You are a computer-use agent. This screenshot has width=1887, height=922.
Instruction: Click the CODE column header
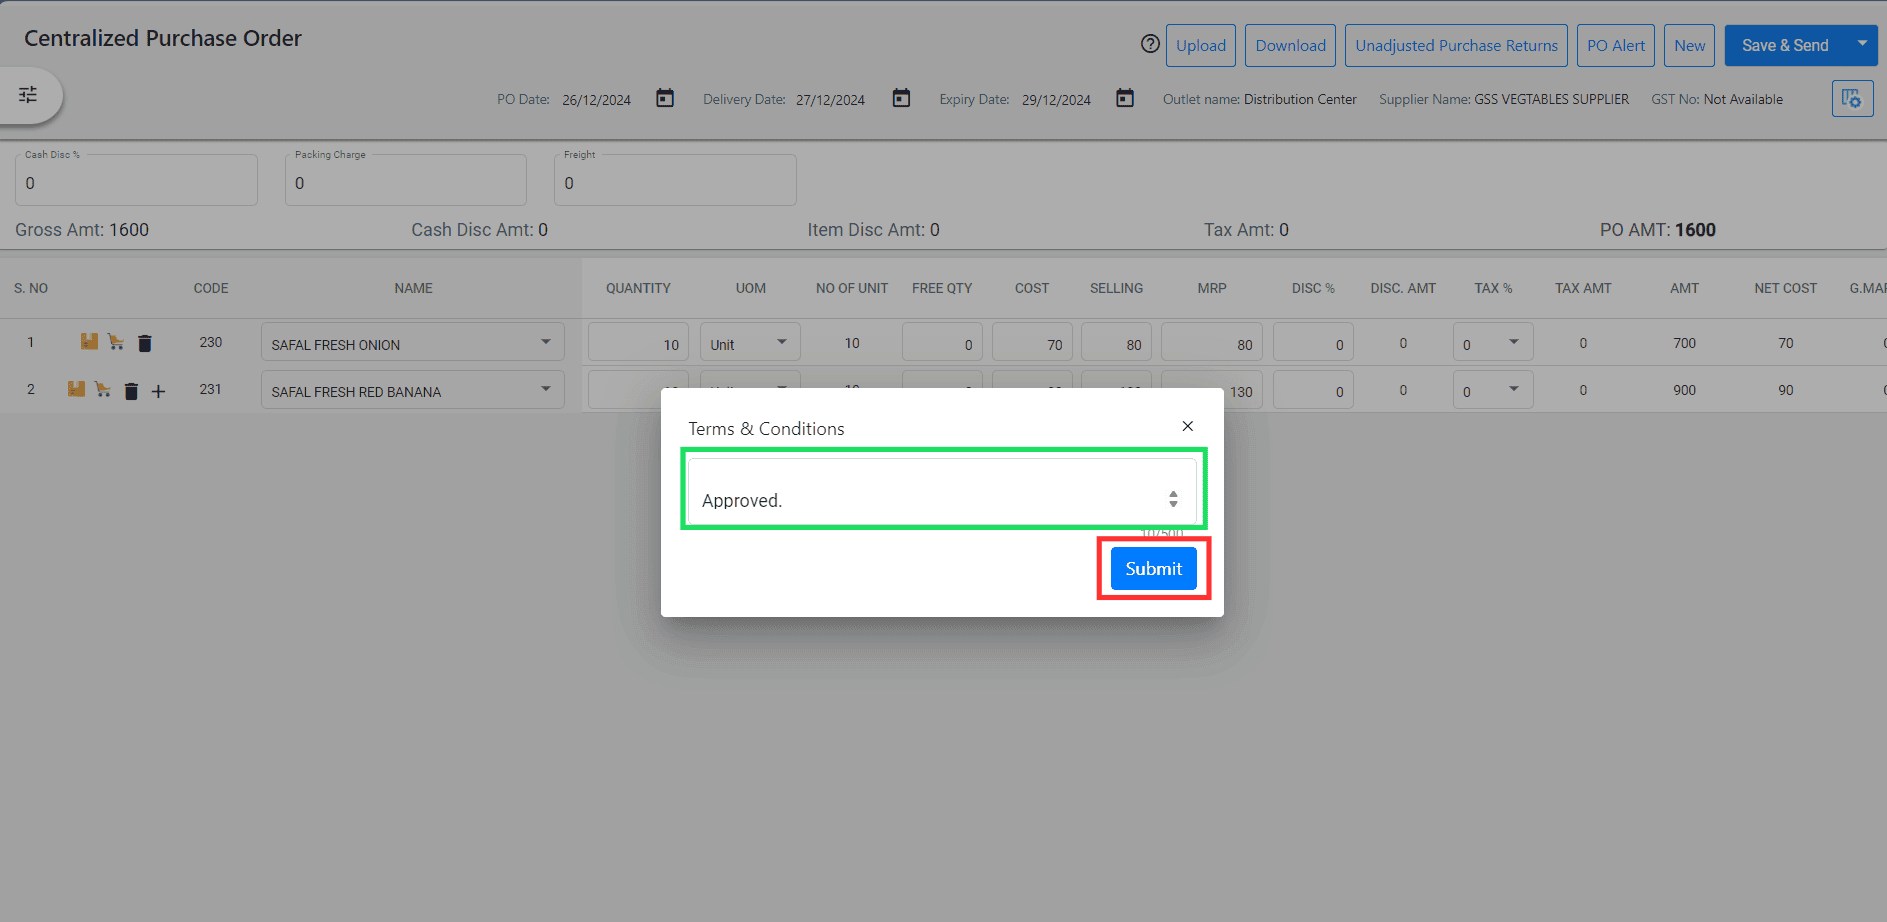(x=211, y=288)
